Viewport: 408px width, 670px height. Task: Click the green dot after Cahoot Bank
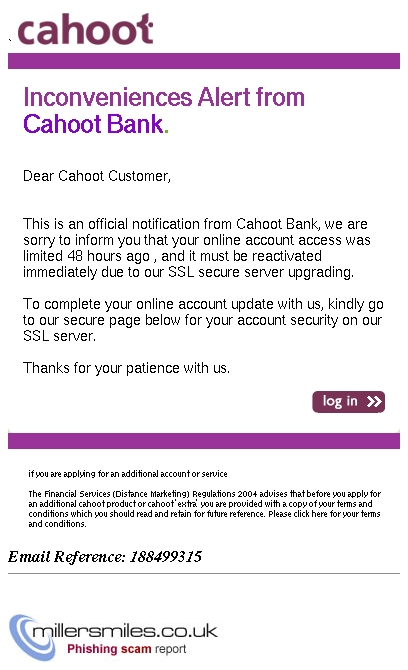point(167,131)
